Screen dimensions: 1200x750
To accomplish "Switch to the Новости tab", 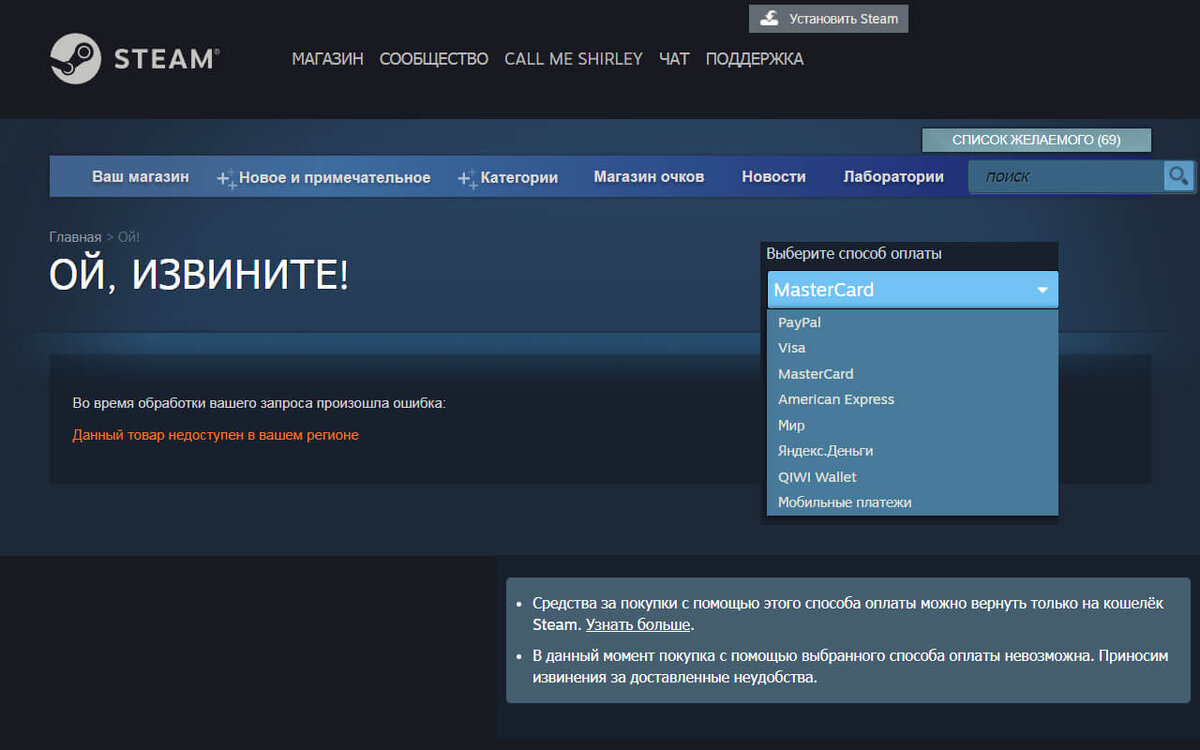I will pyautogui.click(x=773, y=176).
